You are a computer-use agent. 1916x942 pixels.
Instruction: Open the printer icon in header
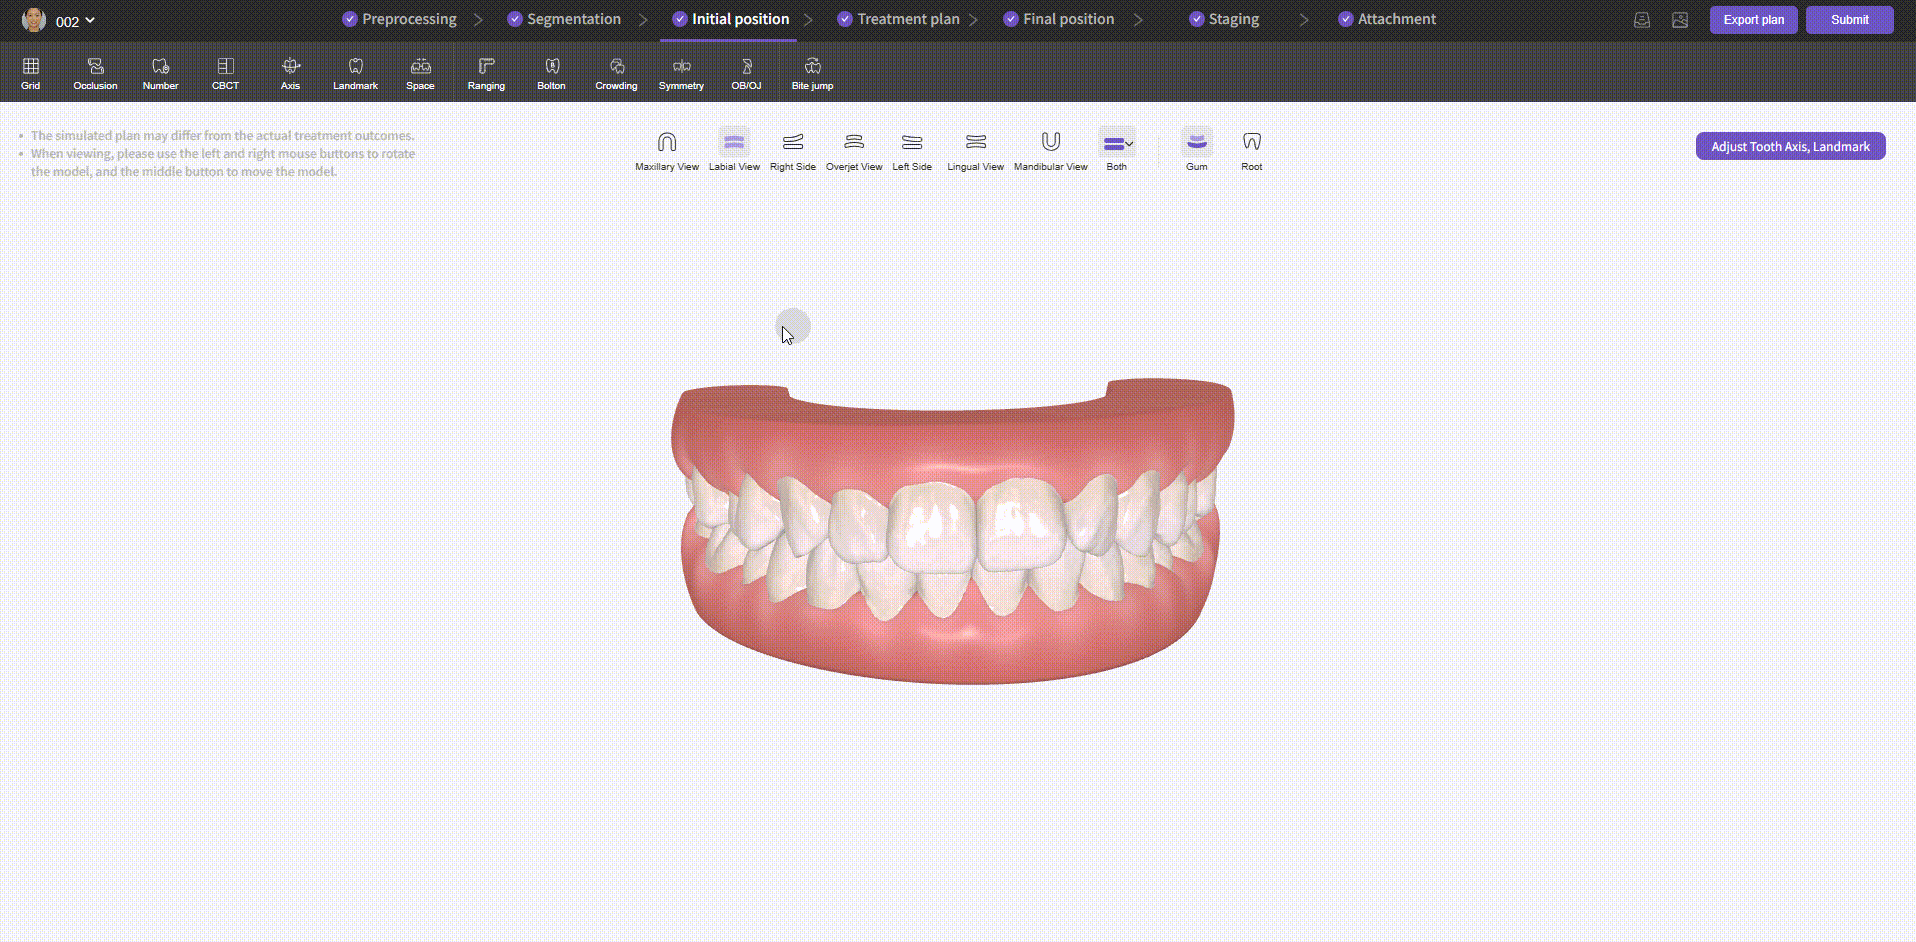pos(1642,20)
